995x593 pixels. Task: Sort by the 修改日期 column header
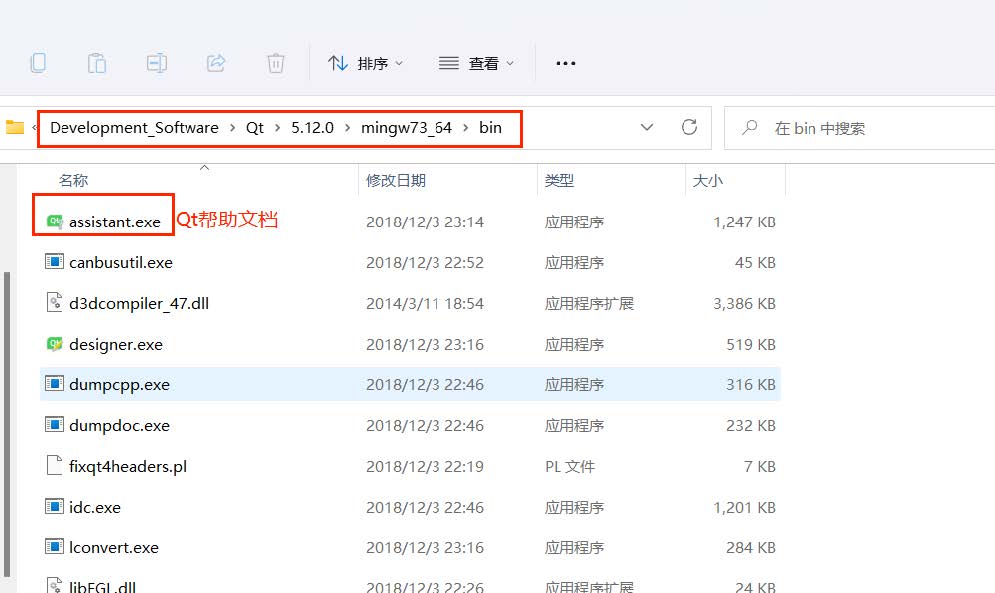(x=396, y=180)
